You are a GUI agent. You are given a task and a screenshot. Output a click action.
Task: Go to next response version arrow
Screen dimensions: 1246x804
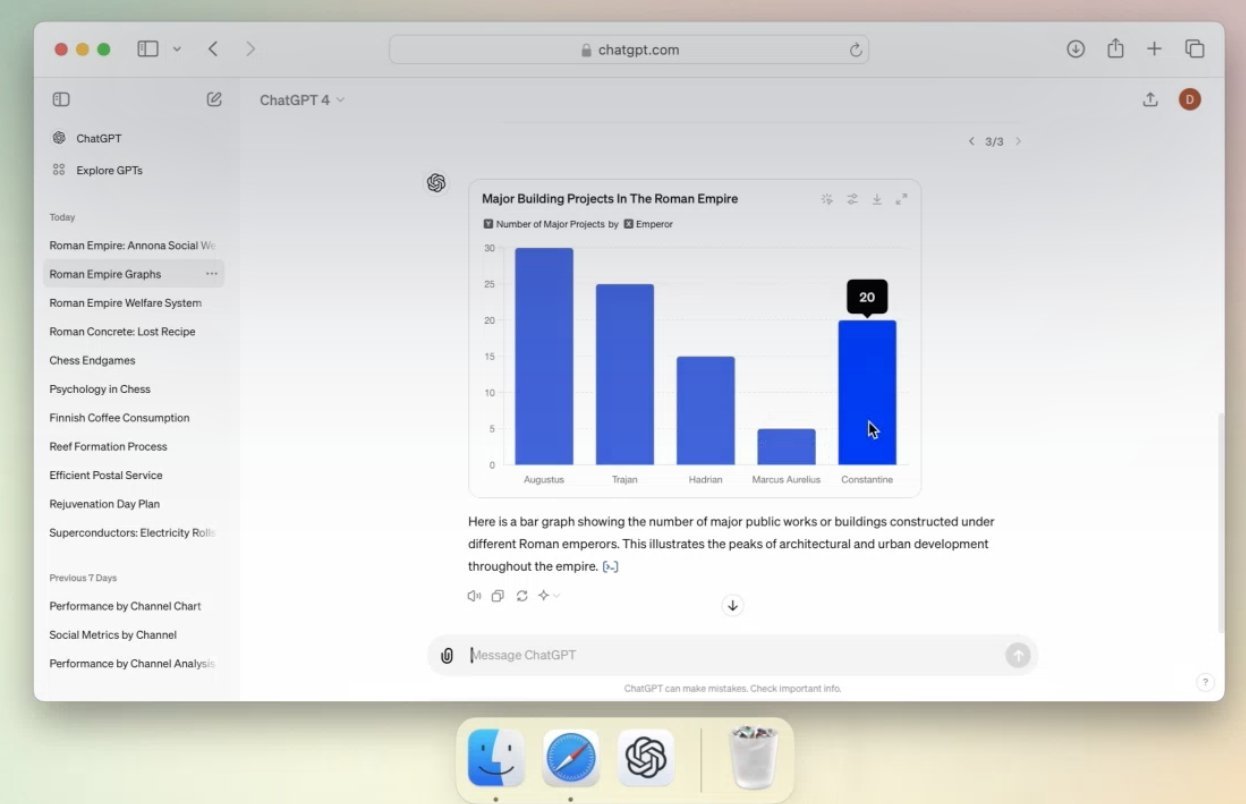[x=1018, y=141]
